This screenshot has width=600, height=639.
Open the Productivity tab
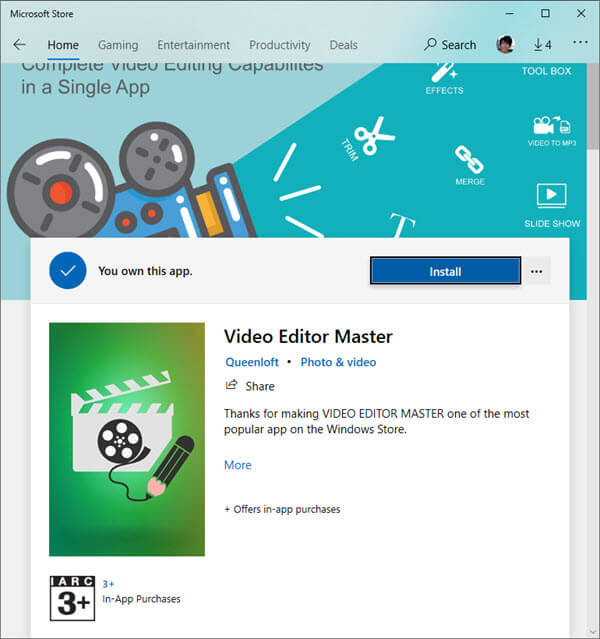point(280,45)
